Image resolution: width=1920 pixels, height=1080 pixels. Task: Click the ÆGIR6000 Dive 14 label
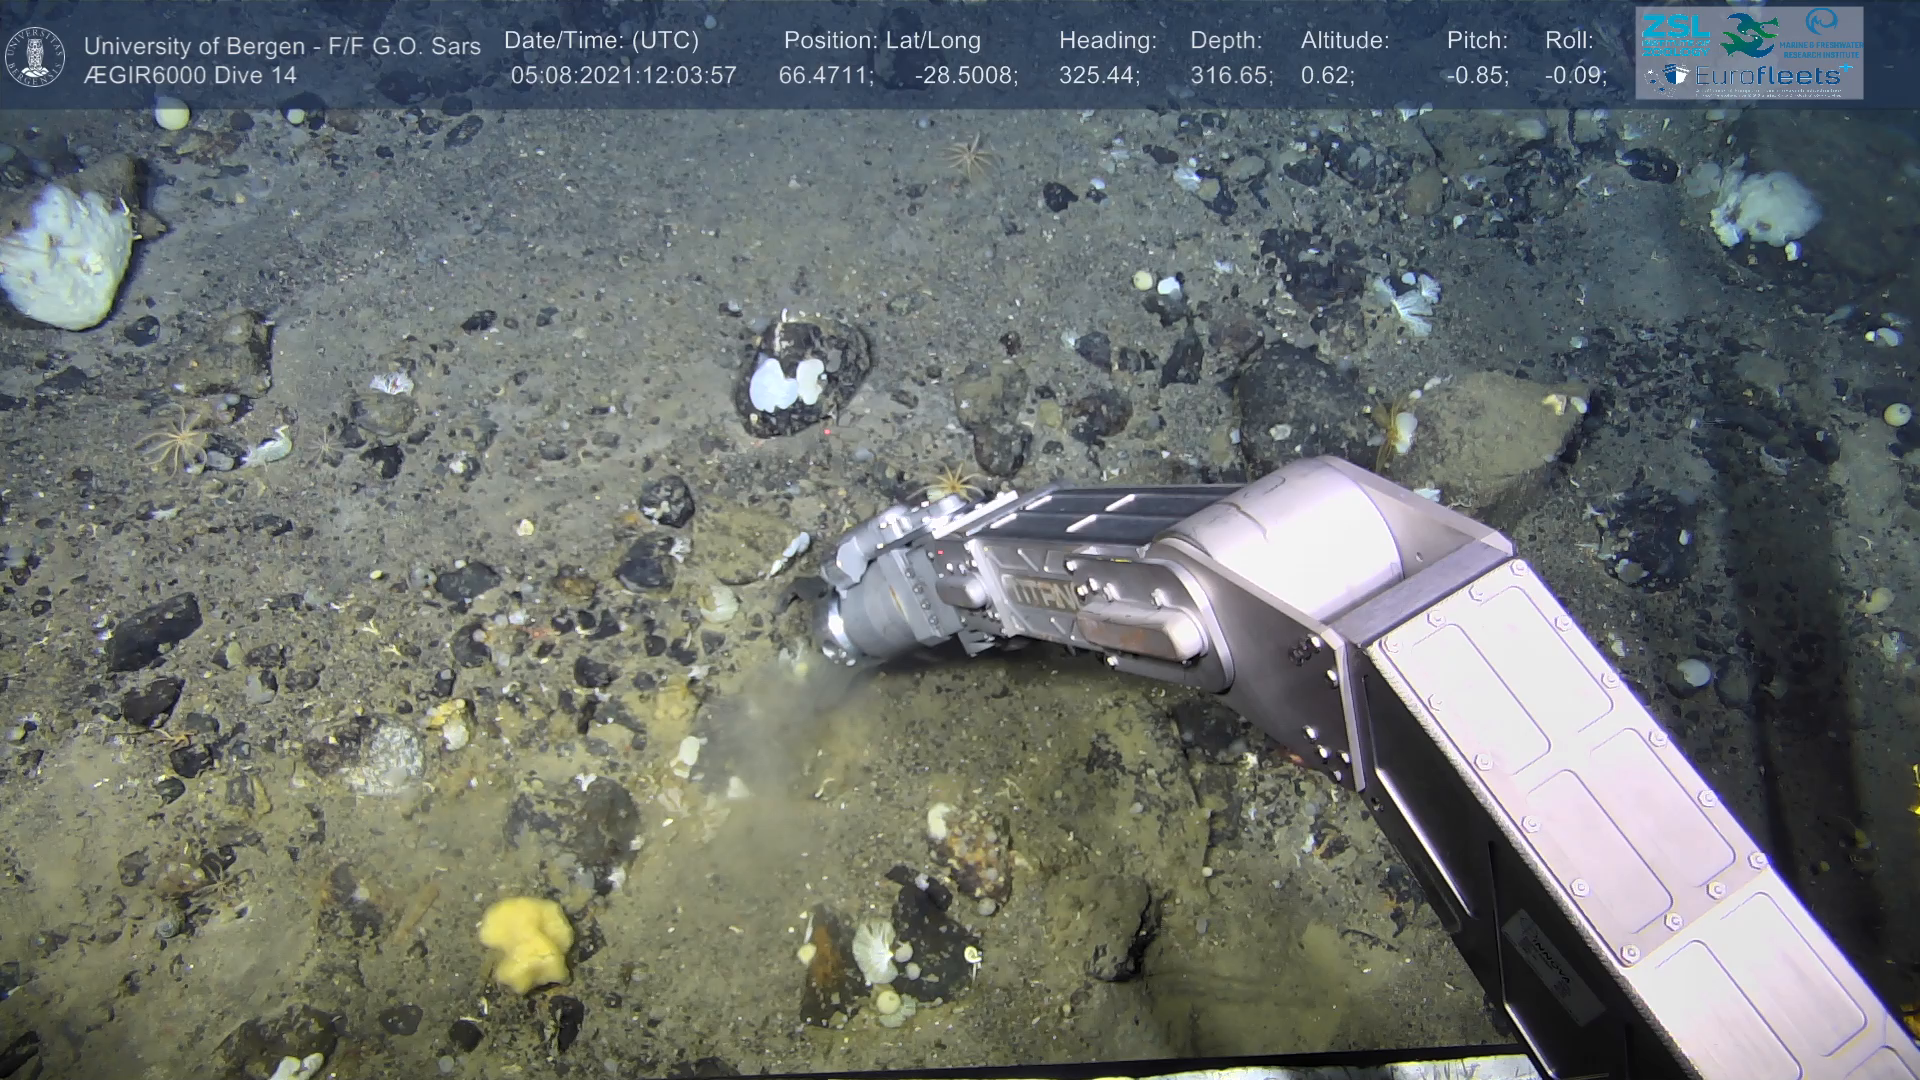pyautogui.click(x=190, y=76)
